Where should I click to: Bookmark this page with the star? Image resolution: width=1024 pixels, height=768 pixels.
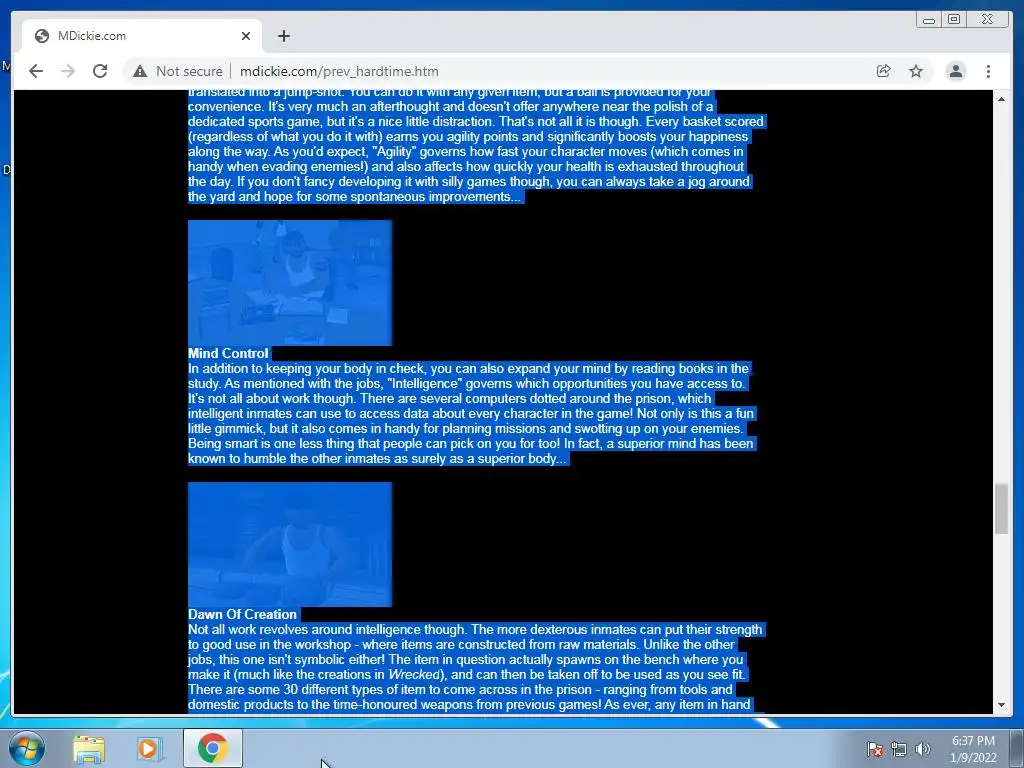[916, 71]
